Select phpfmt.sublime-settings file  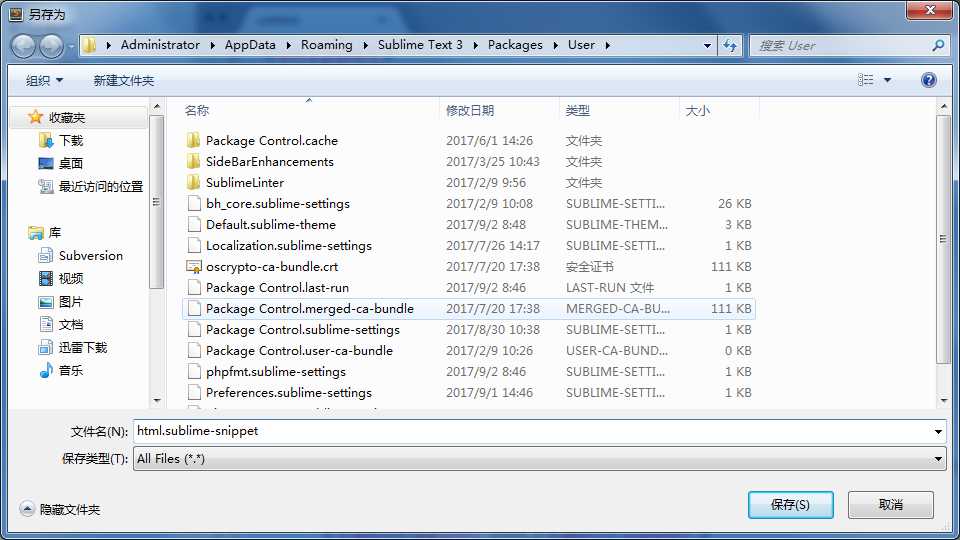coord(469,372)
